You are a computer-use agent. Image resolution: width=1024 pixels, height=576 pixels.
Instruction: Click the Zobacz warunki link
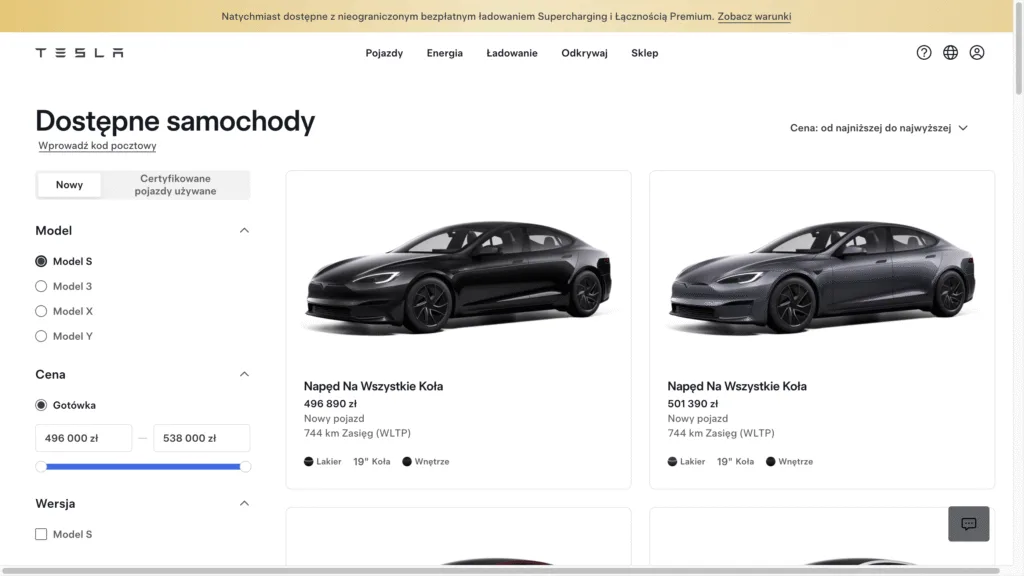754,17
